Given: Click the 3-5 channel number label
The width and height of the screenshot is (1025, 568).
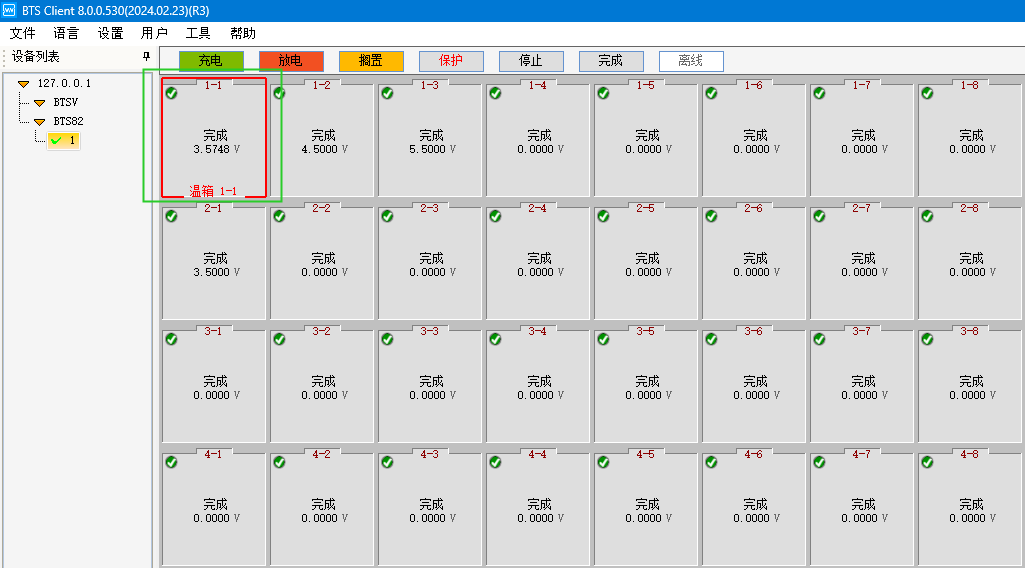Looking at the screenshot, I should tap(645, 331).
